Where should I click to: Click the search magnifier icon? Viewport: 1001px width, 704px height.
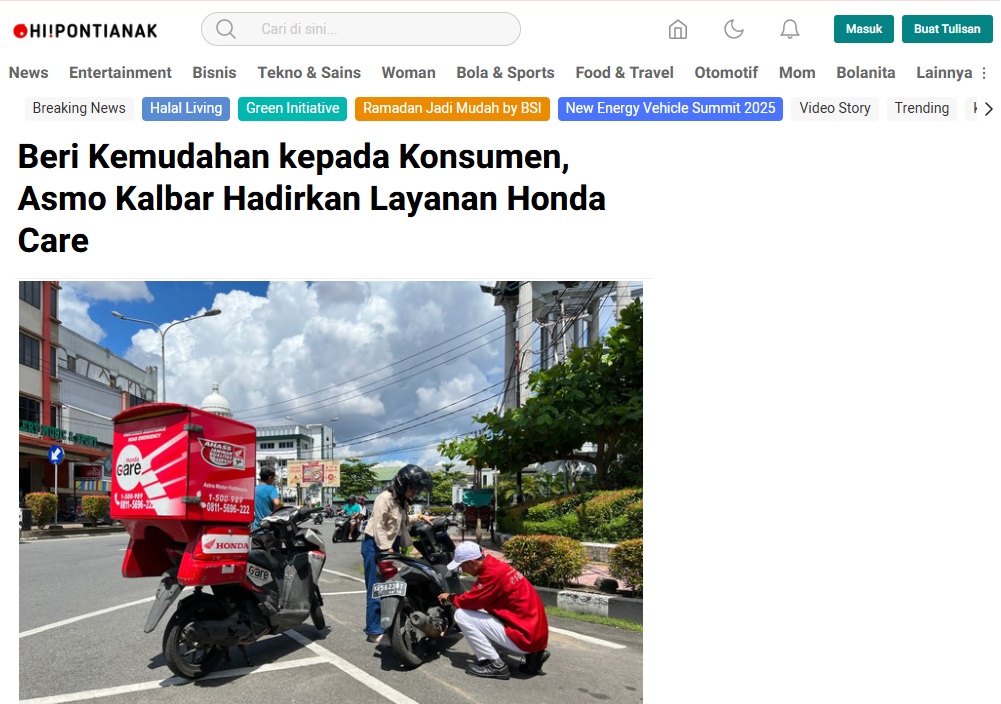(x=225, y=29)
